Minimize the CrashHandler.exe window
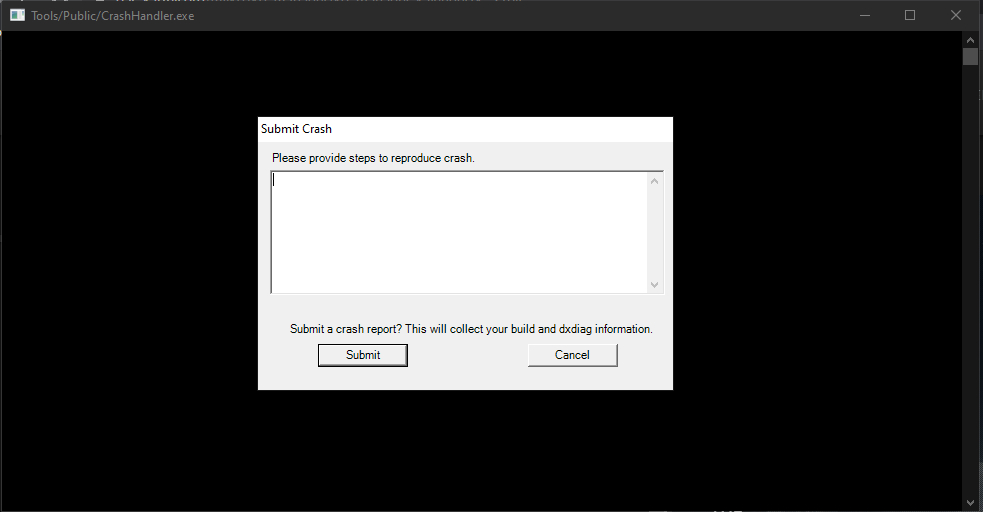983x512 pixels. coord(862,16)
